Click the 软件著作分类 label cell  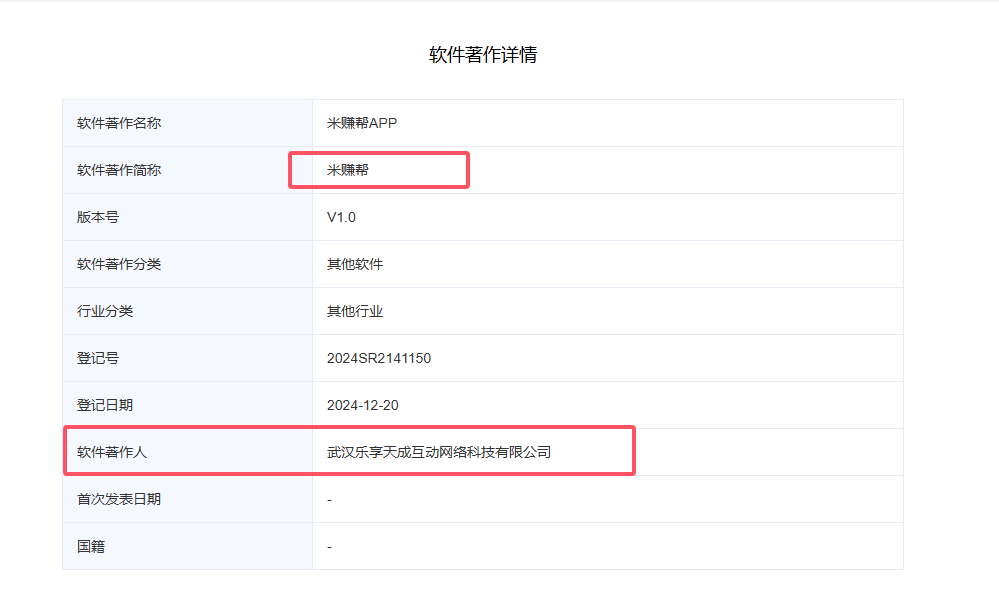119,264
